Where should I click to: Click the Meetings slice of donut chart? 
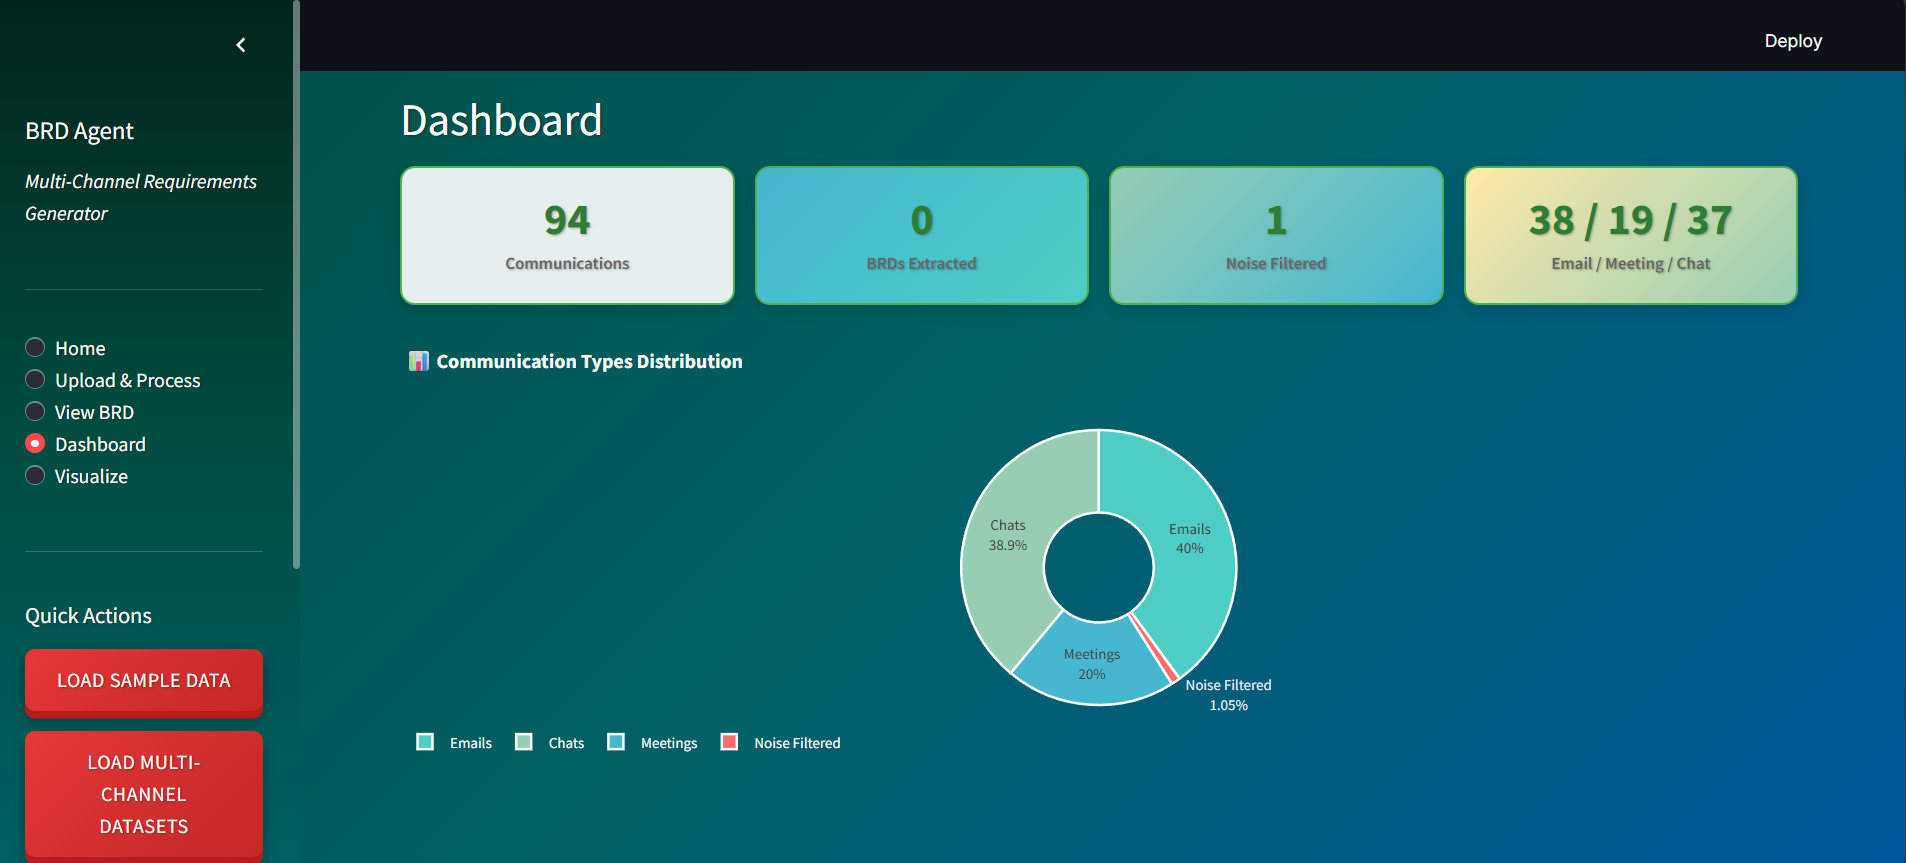(x=1090, y=664)
